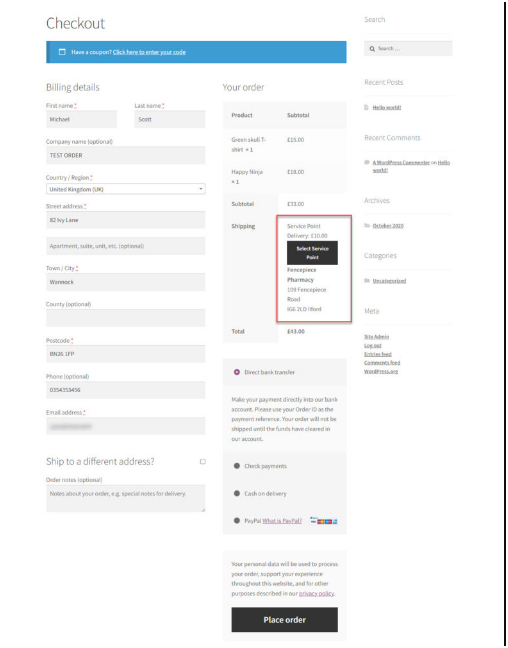Choose Cash on delivery payment method
Image resolution: width=508 pixels, height=648 pixels.
click(236, 493)
